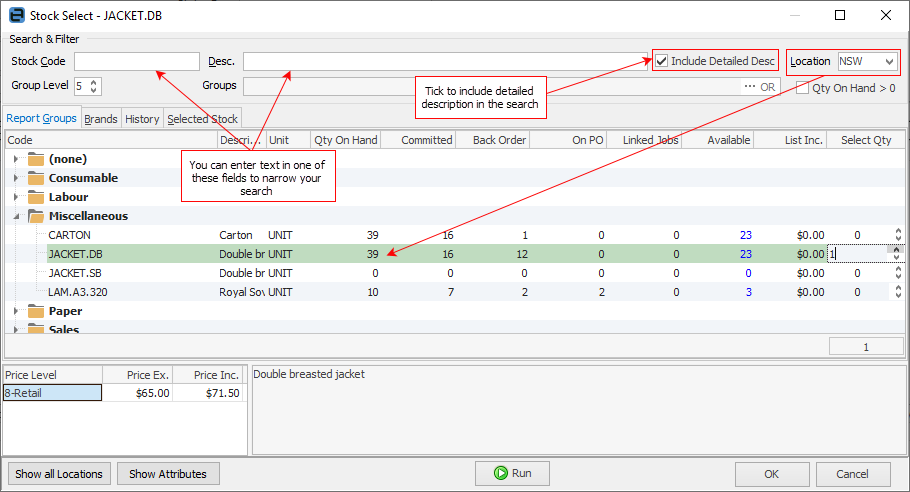Click Available value 3 in LAM.A3.320 row
910x492 pixels.
749,292
